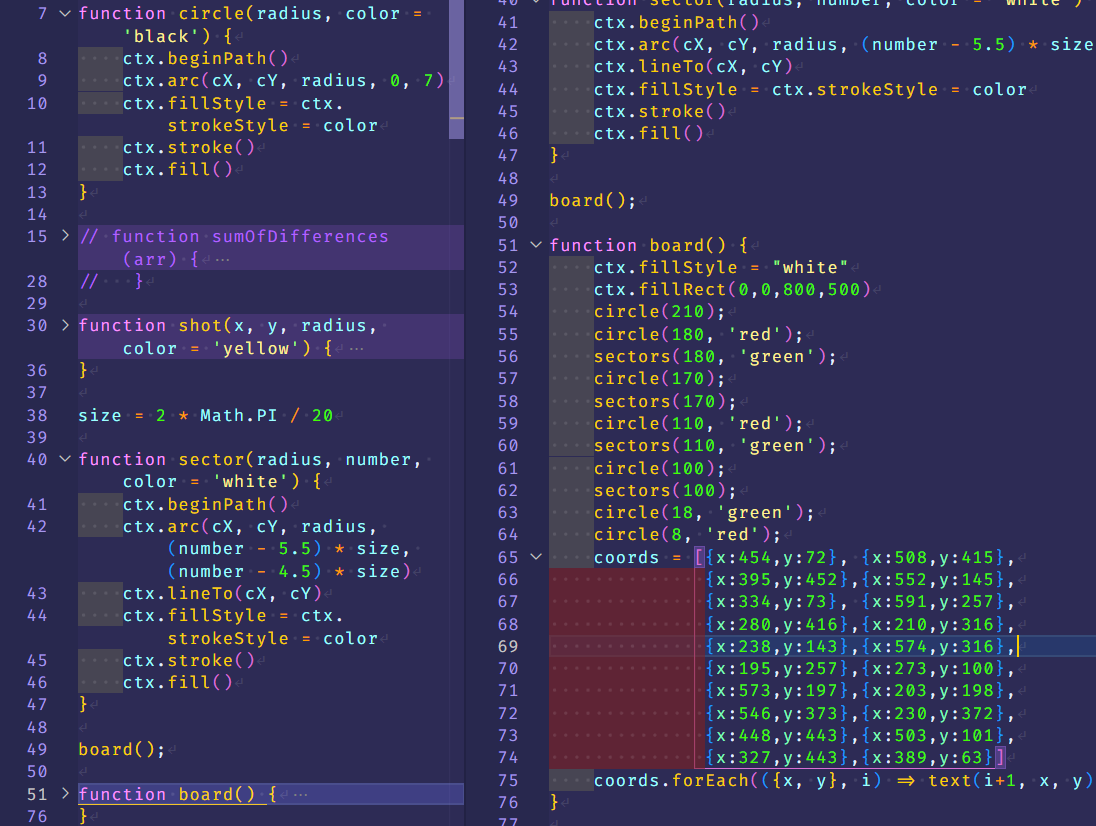
Task: Click 'ctx.fillStyle = "white"' on line 52
Action: [x=721, y=267]
